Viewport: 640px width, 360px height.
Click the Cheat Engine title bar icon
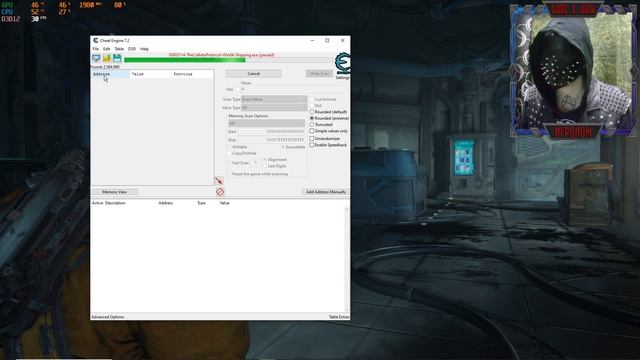point(96,40)
